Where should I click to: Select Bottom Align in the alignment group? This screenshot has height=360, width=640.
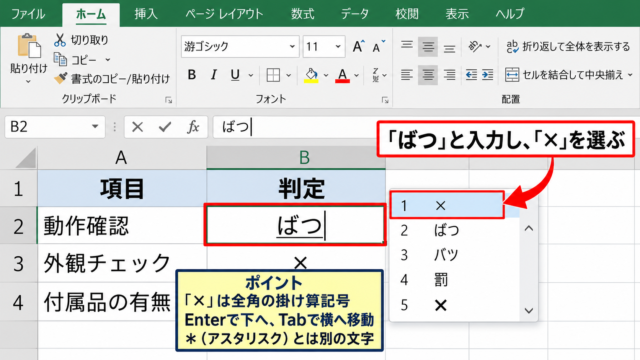tap(449, 47)
